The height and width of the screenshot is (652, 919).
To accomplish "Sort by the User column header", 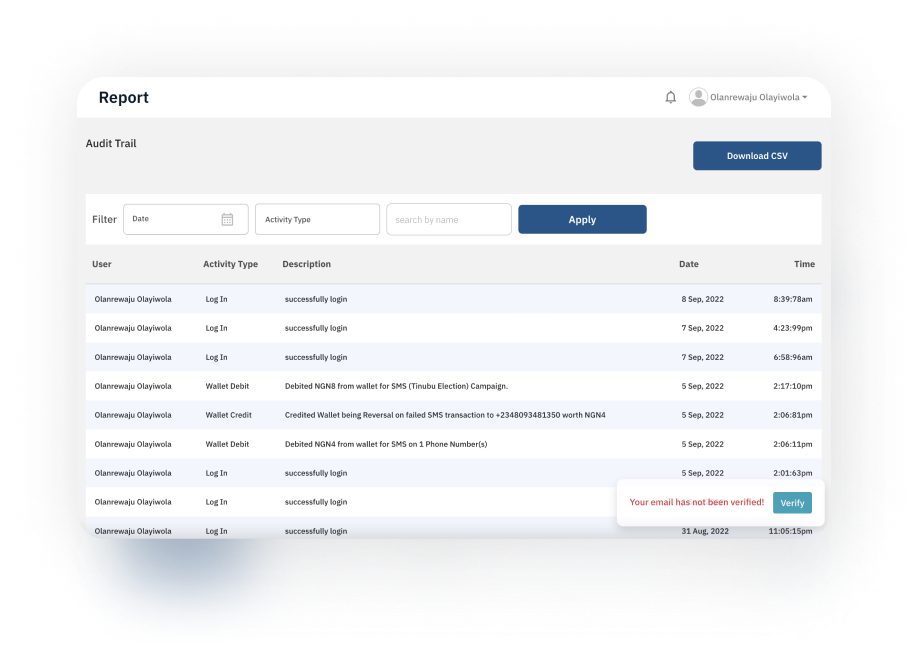I will [102, 264].
